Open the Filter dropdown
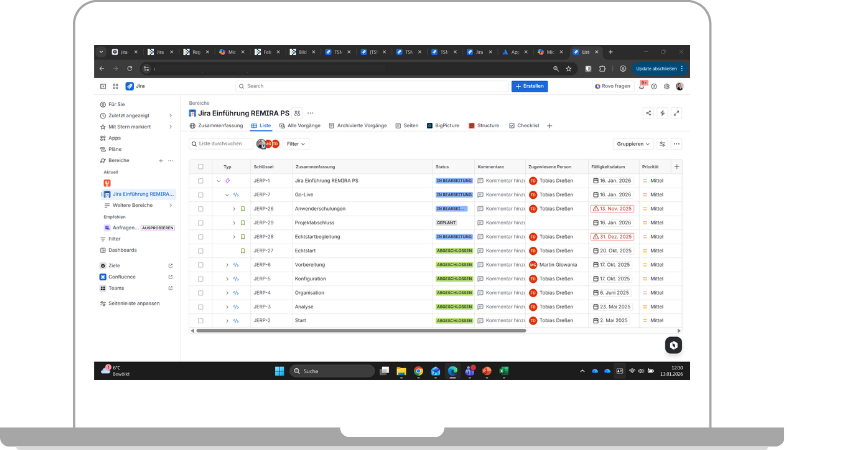This screenshot has height=450, width=850. click(297, 144)
